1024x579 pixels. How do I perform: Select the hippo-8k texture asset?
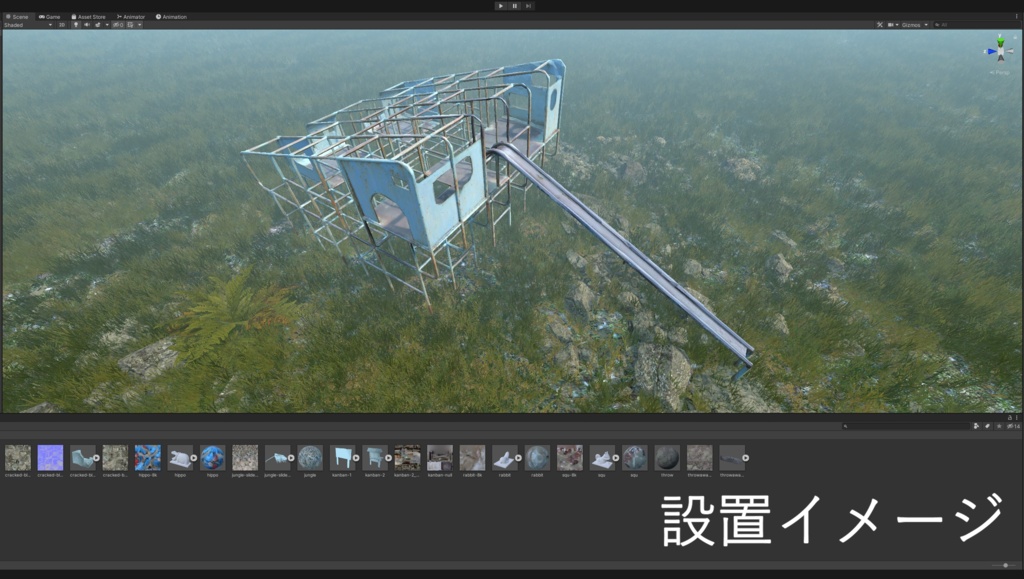tap(148, 458)
